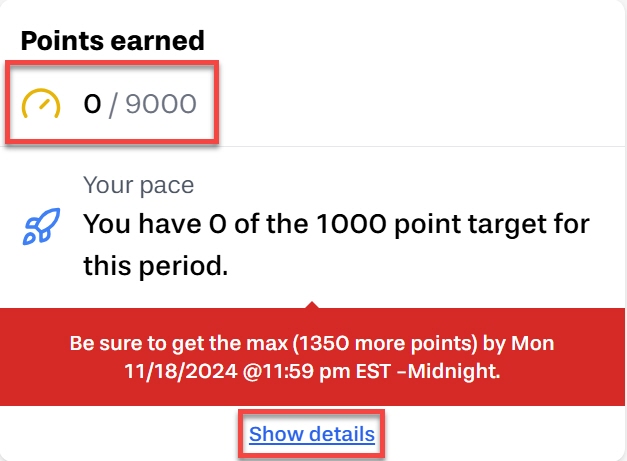Open the Show details link
Image resolution: width=627 pixels, height=461 pixels.
(x=312, y=434)
